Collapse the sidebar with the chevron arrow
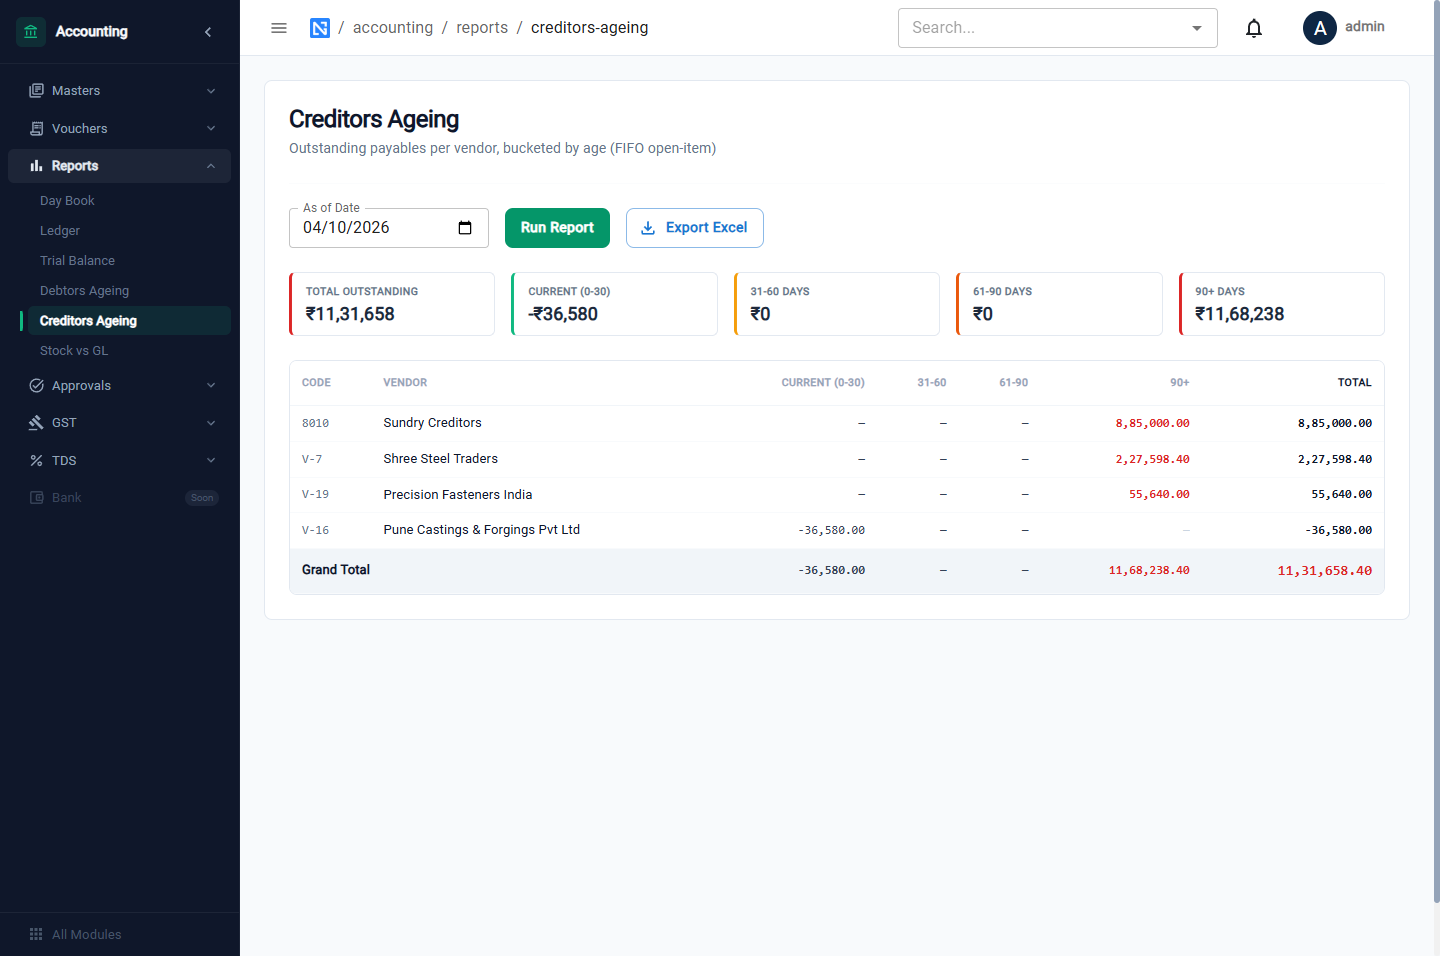The width and height of the screenshot is (1440, 956). 208,32
